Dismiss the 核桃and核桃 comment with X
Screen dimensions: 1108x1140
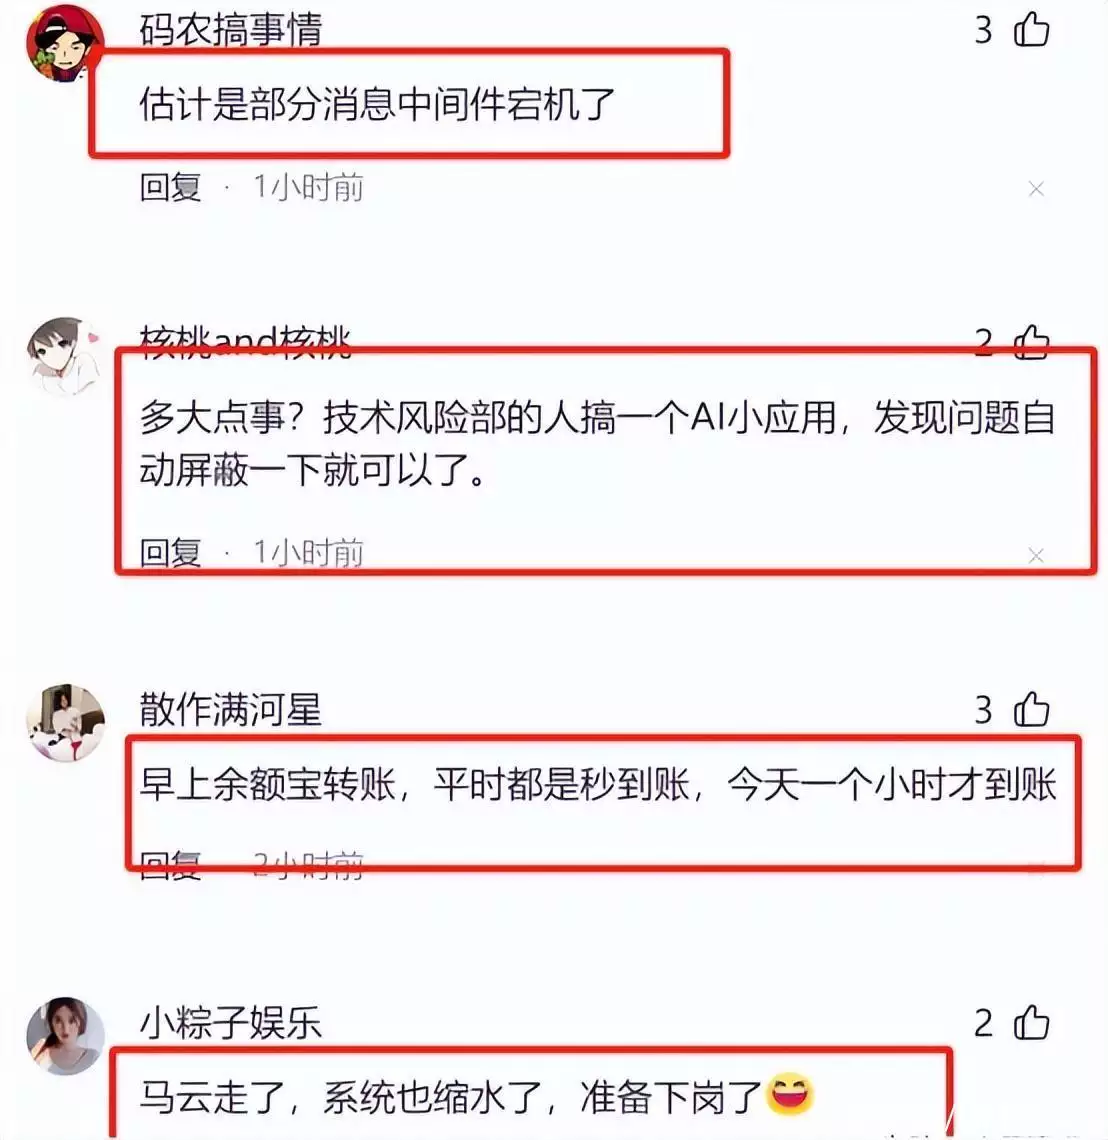point(1036,556)
